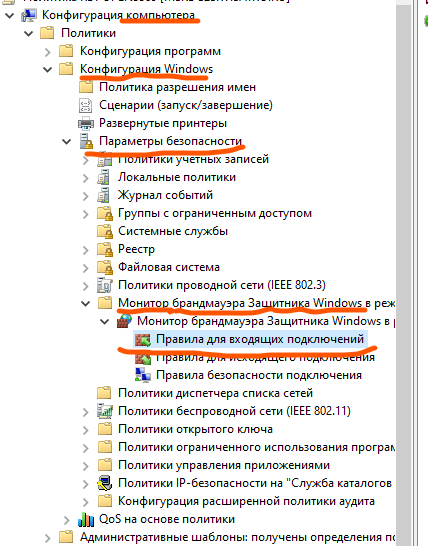Click the Системные службы folder icon
The image size is (428, 546).
click(x=105, y=232)
